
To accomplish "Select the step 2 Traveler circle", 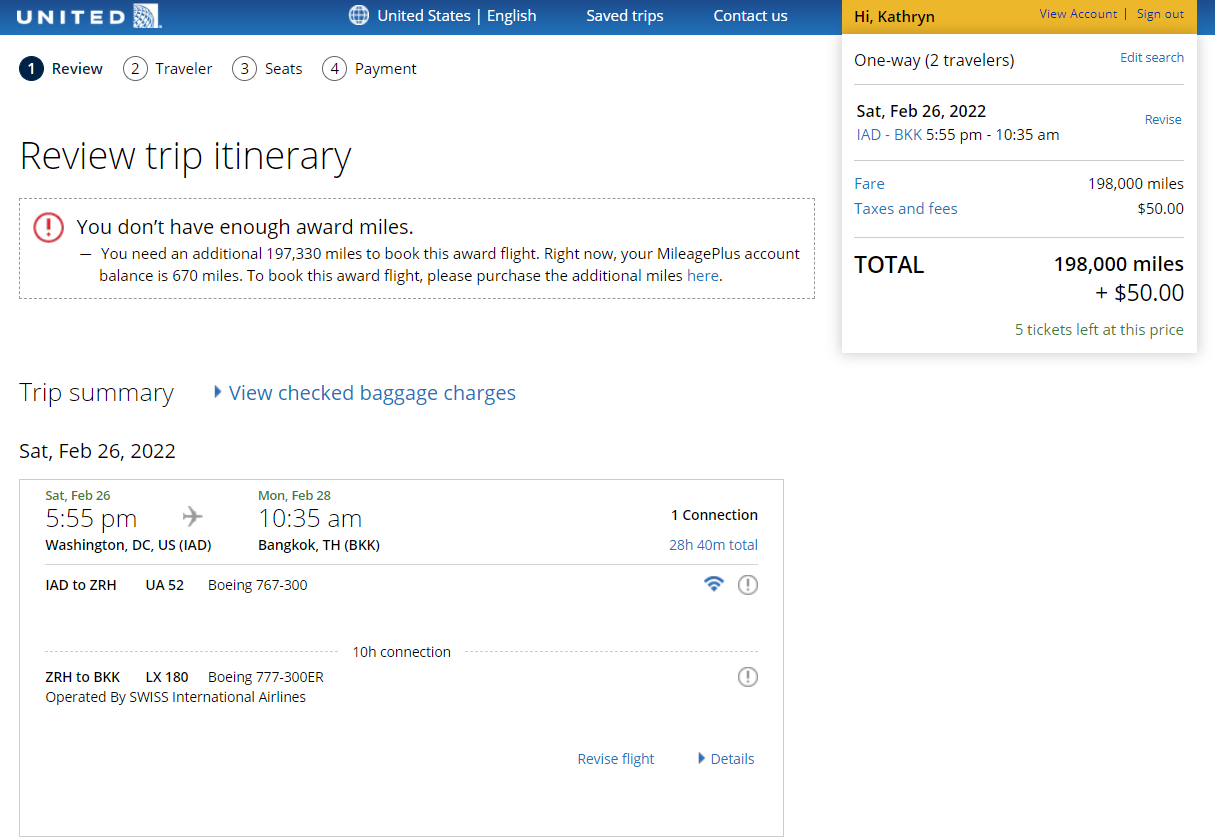I will coord(134,68).
